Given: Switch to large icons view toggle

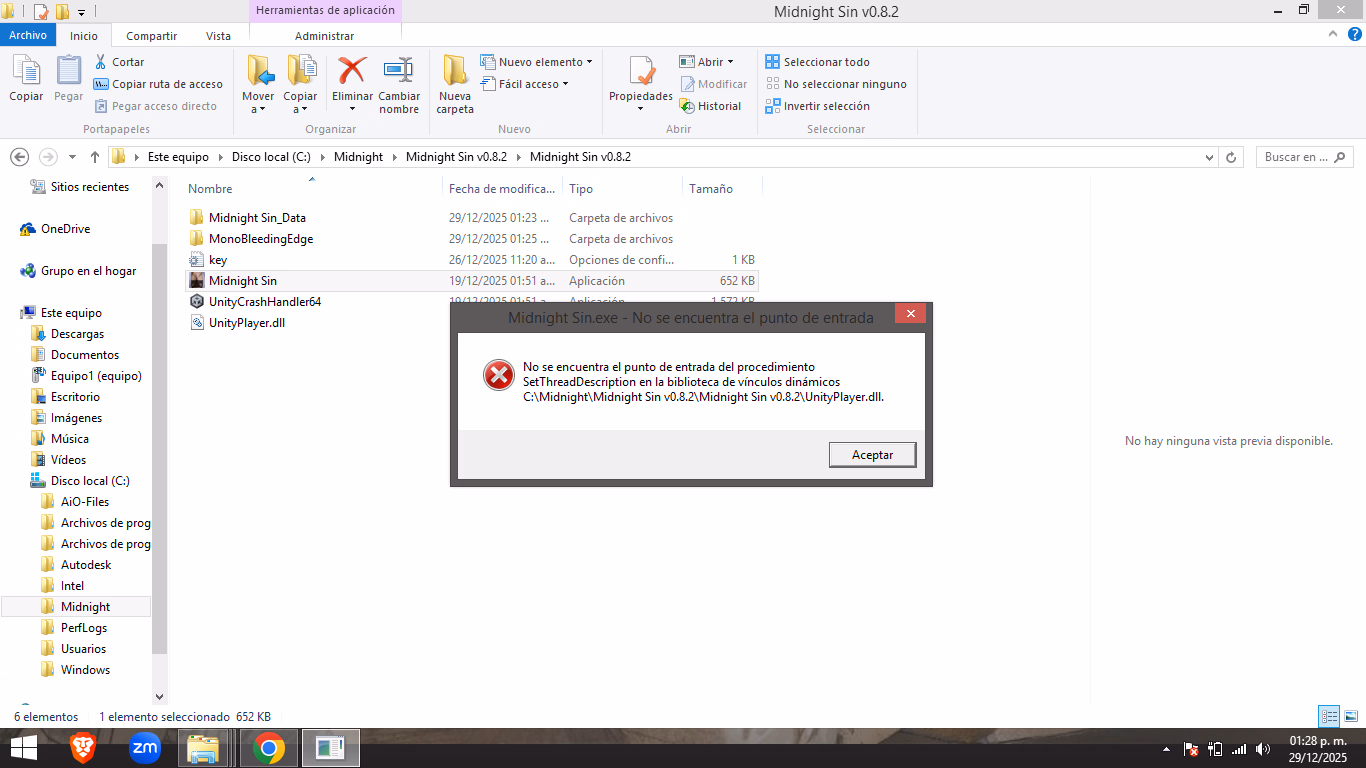Looking at the screenshot, I should (x=1351, y=716).
